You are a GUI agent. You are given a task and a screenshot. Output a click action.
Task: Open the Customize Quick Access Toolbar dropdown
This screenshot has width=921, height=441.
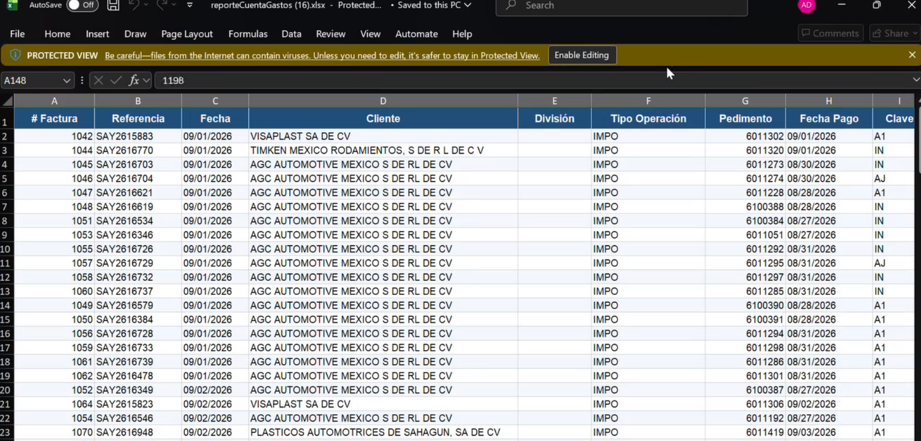[190, 5]
